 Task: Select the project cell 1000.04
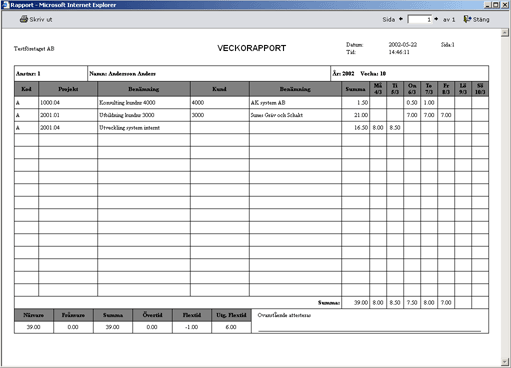[68, 103]
